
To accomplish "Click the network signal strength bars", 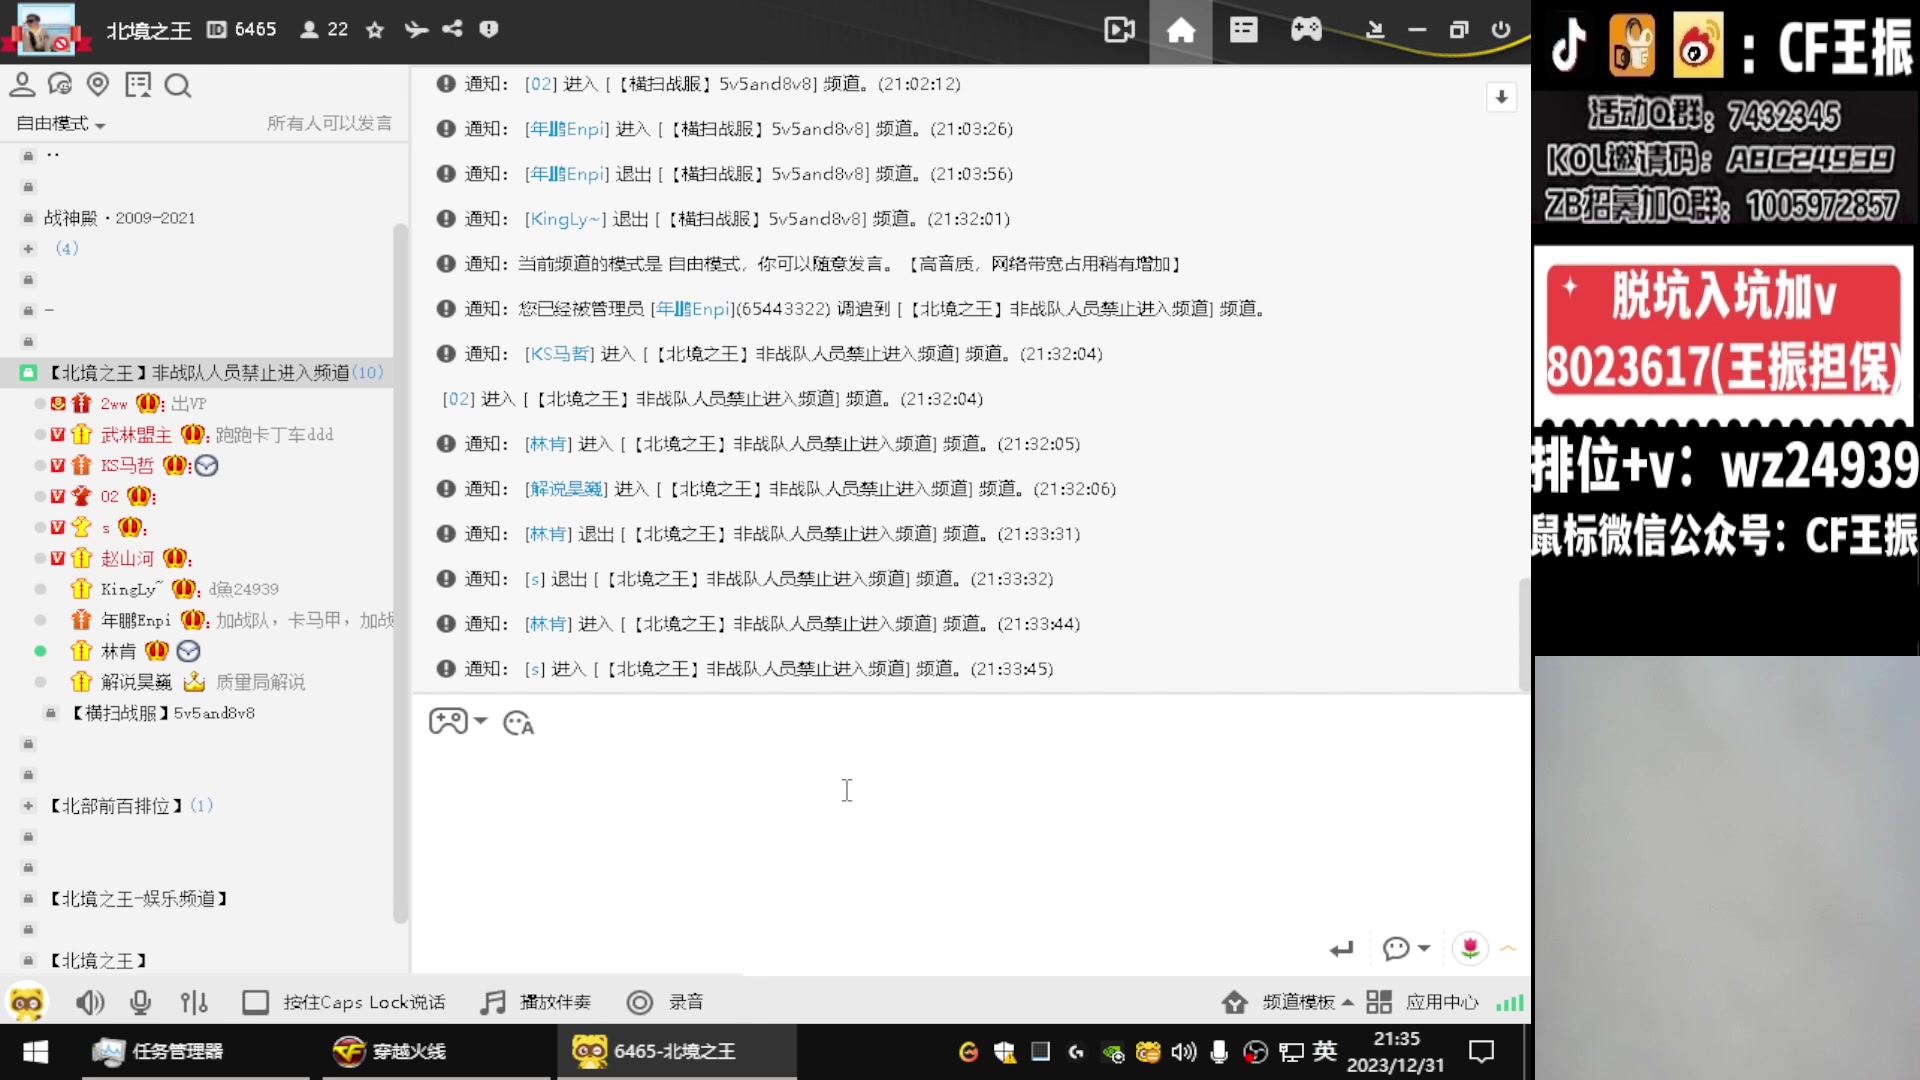I will [1509, 1002].
